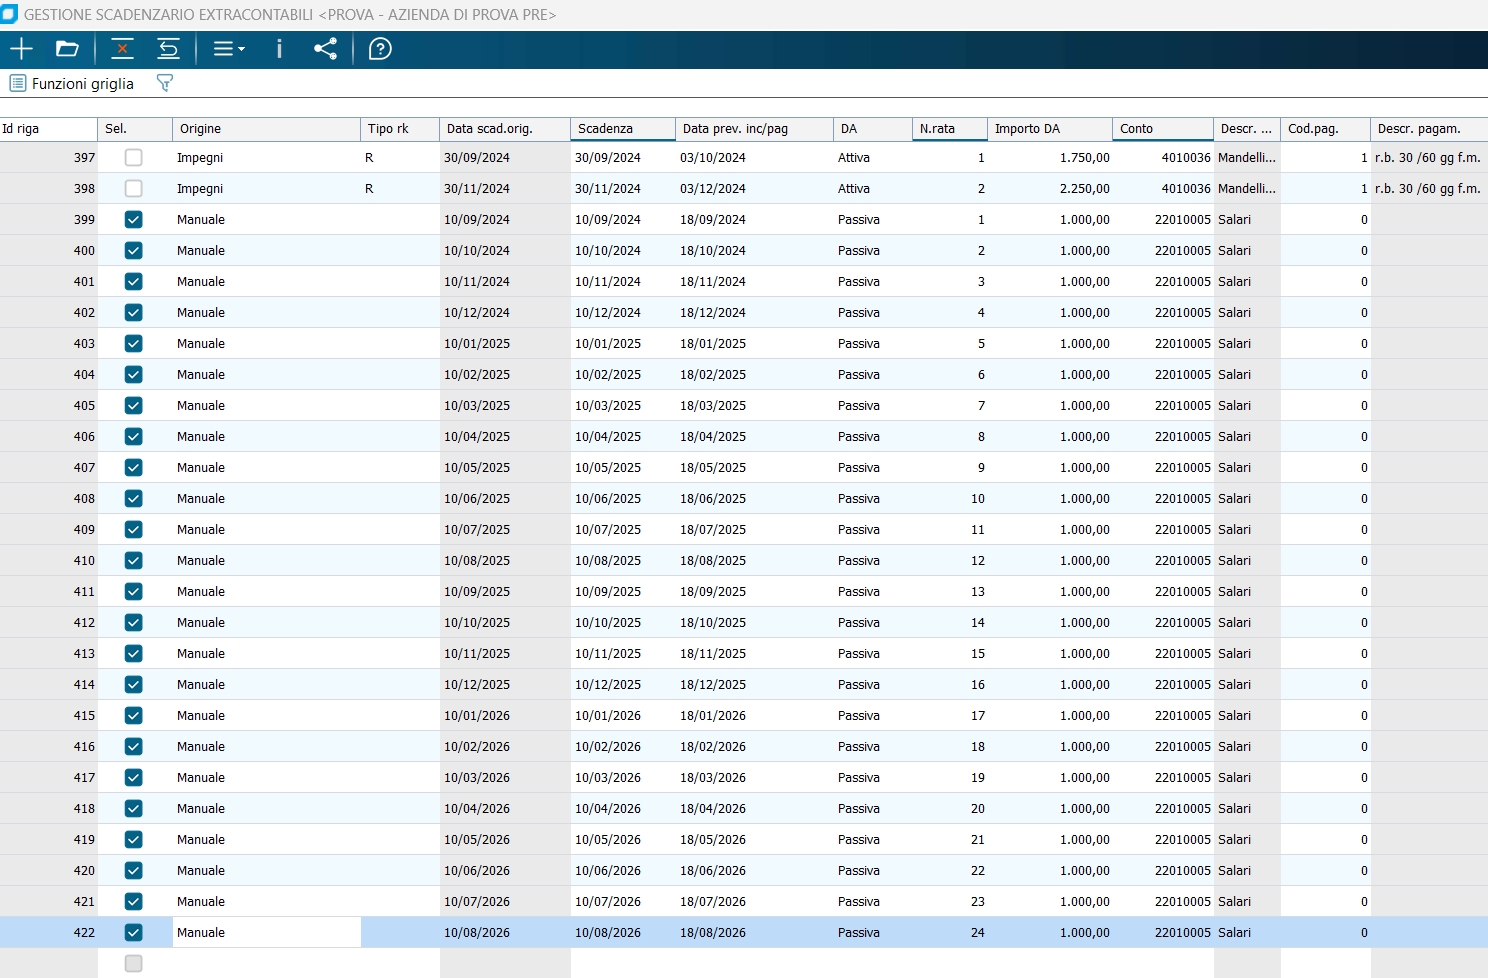
Task: Open the folder icon in the toolbar
Action: click(67, 49)
